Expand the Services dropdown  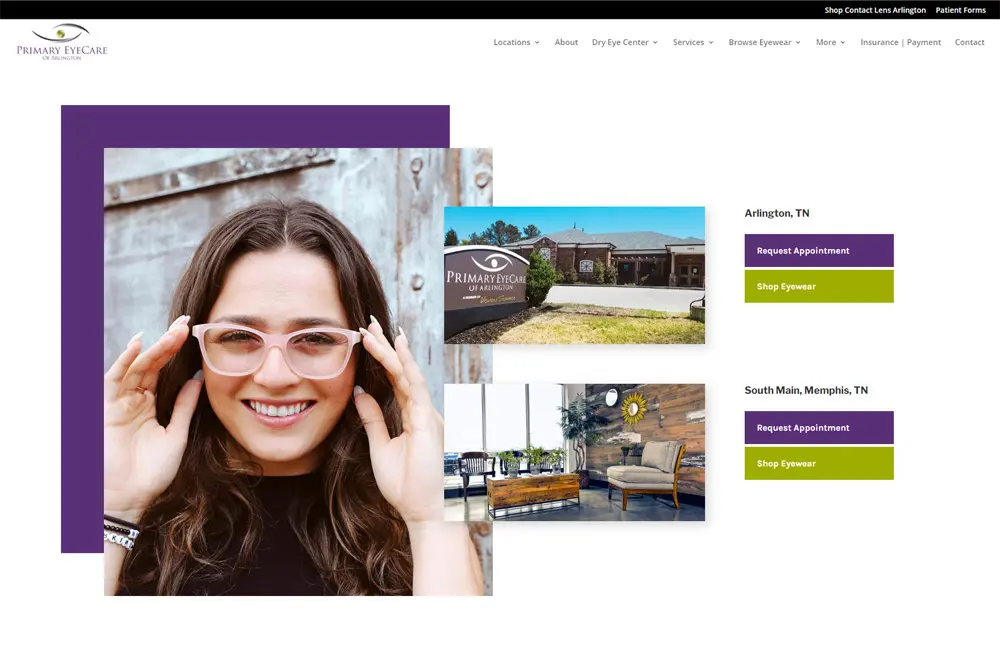point(693,42)
